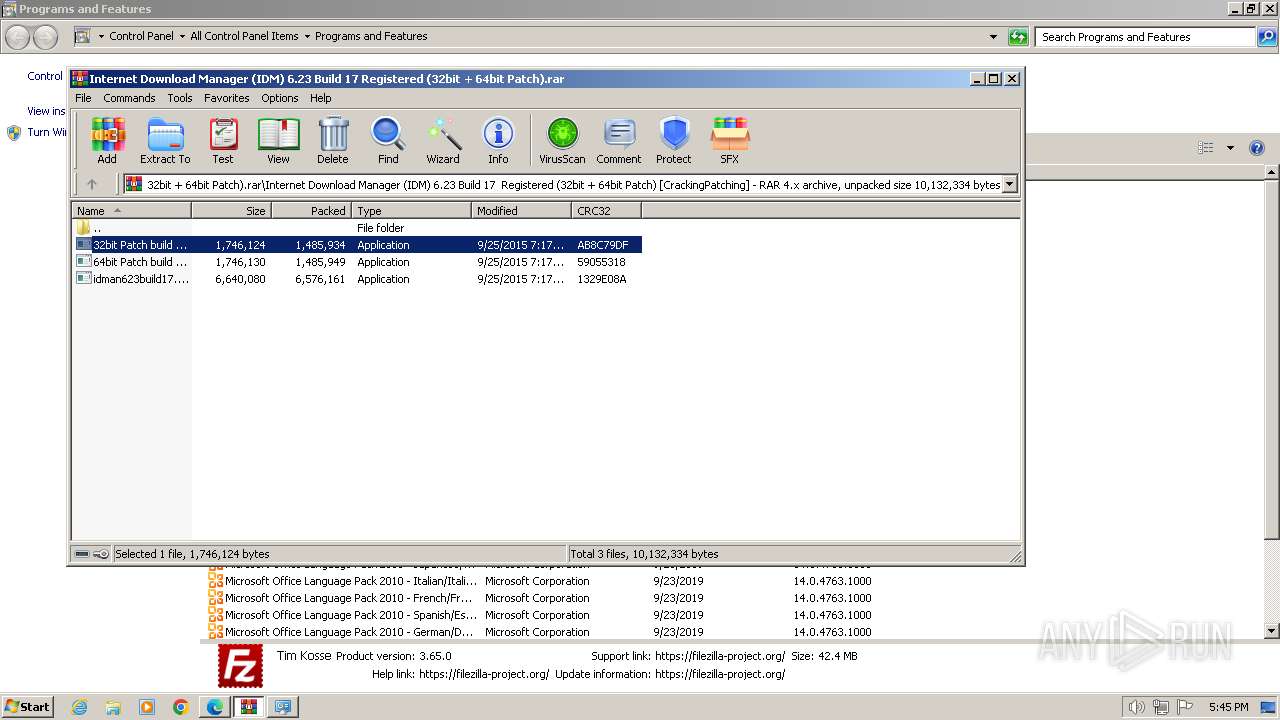Expand the Control Panel breadcrumb arrow

(x=180, y=36)
